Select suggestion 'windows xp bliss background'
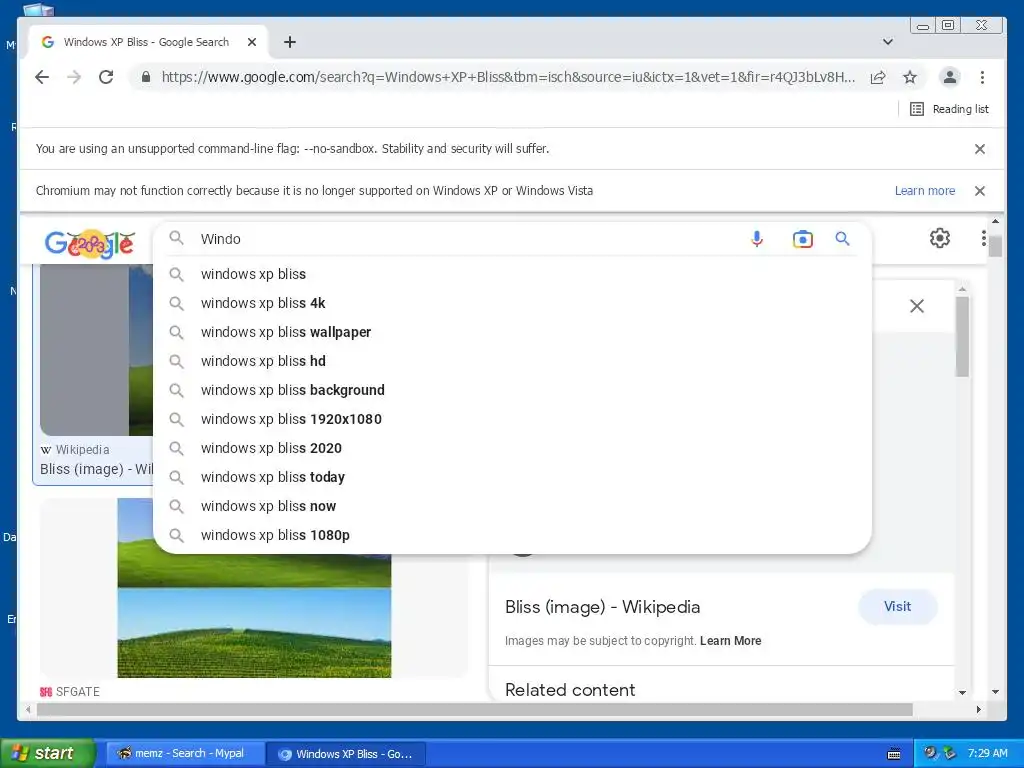The height and width of the screenshot is (768, 1024). tap(512, 390)
